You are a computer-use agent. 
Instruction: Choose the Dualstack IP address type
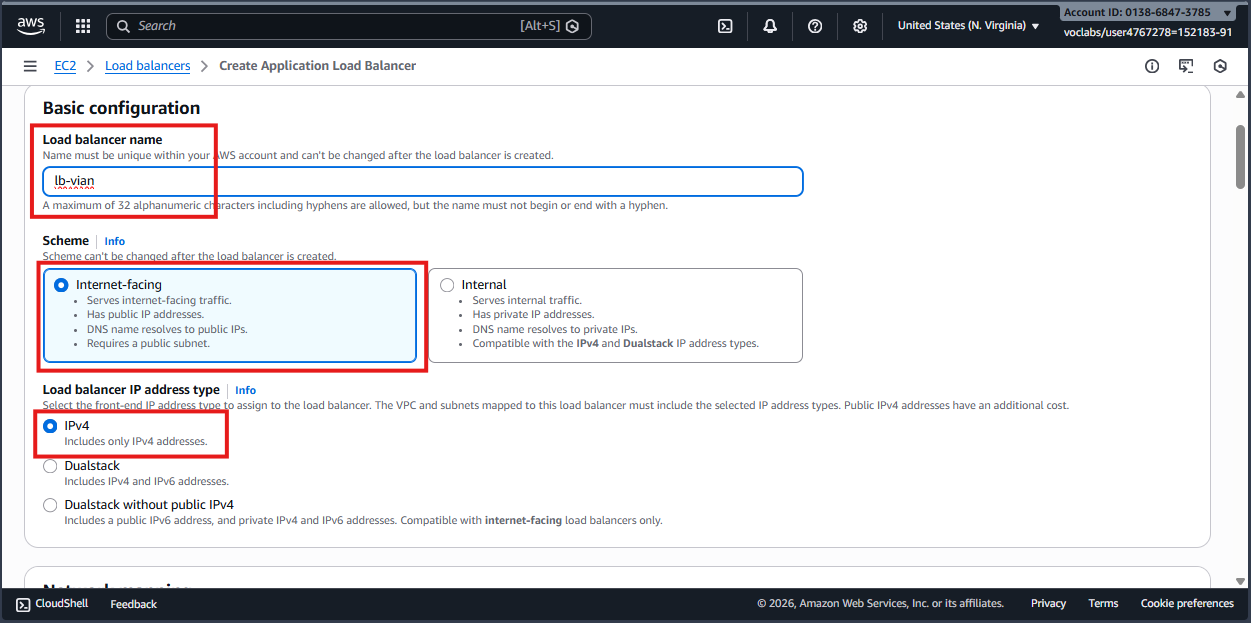tap(50, 466)
